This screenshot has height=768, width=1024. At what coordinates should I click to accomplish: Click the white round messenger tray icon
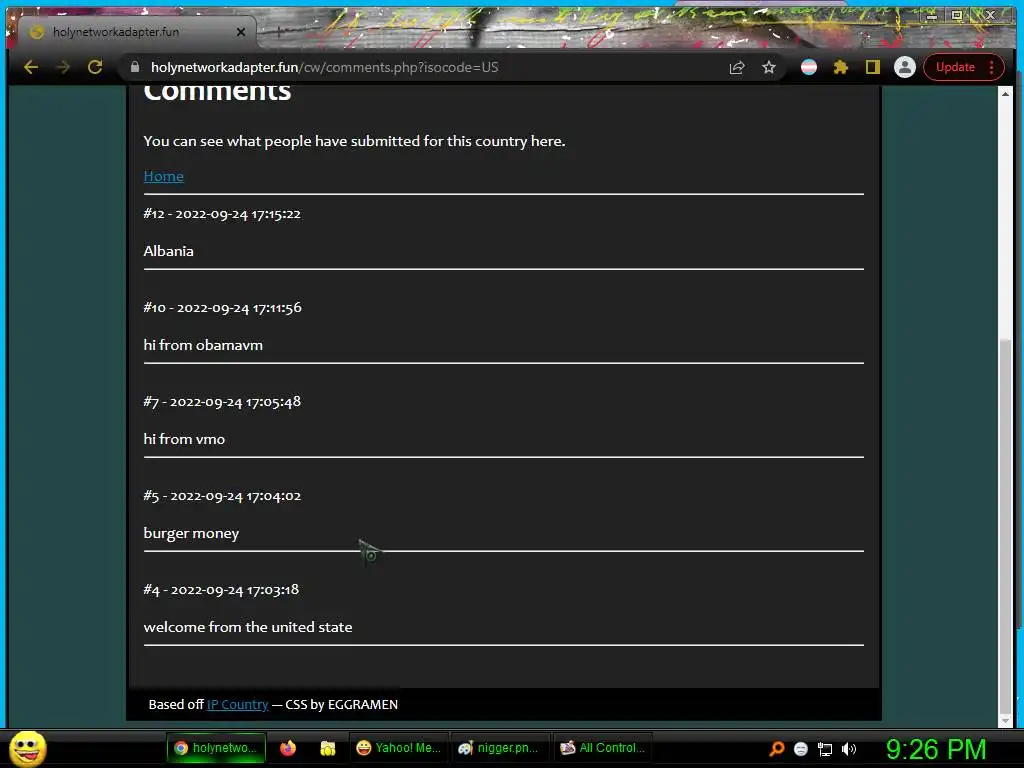(801, 749)
